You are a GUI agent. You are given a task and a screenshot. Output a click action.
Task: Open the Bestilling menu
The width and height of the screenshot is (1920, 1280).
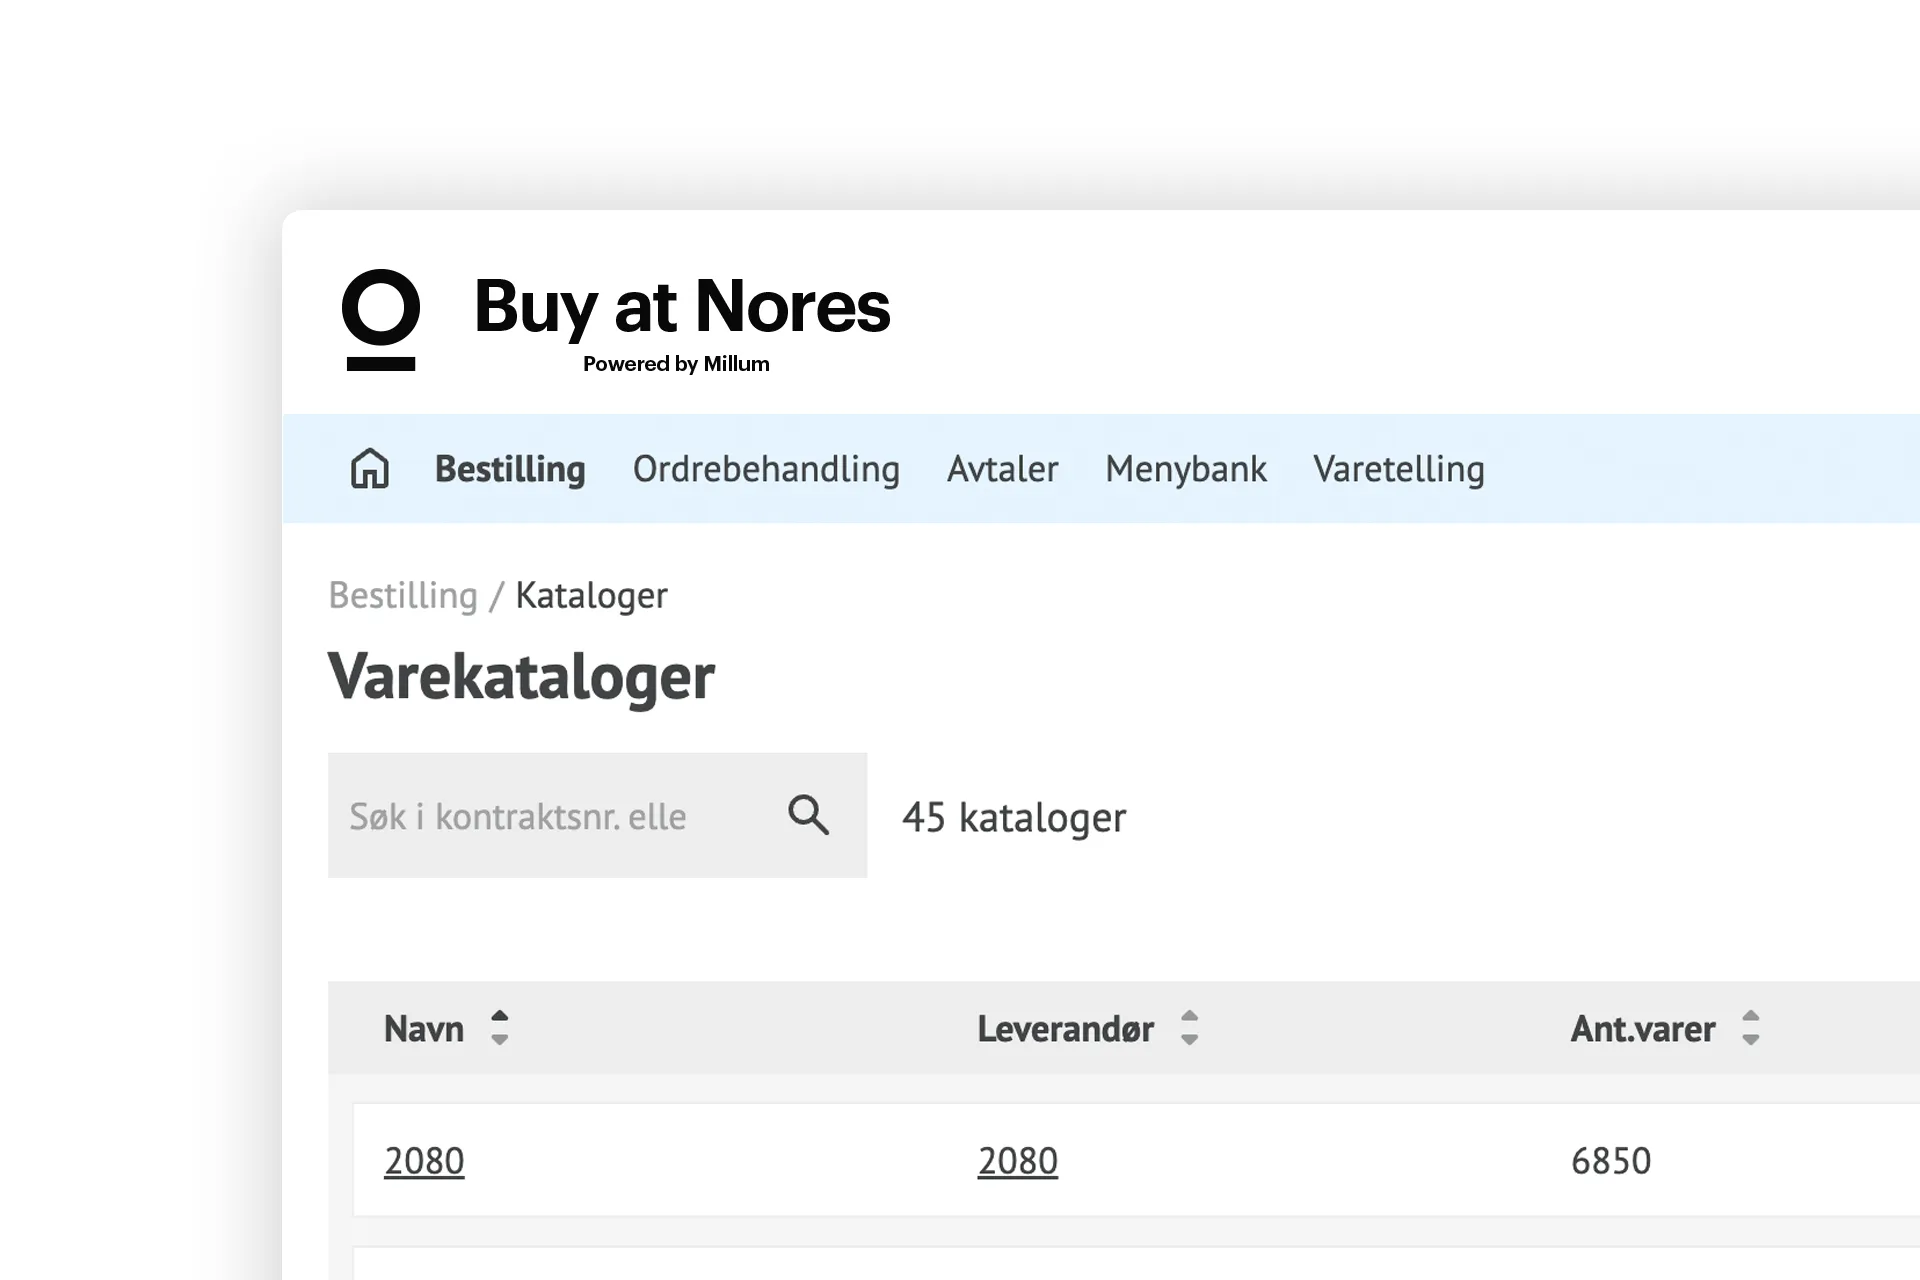point(509,469)
